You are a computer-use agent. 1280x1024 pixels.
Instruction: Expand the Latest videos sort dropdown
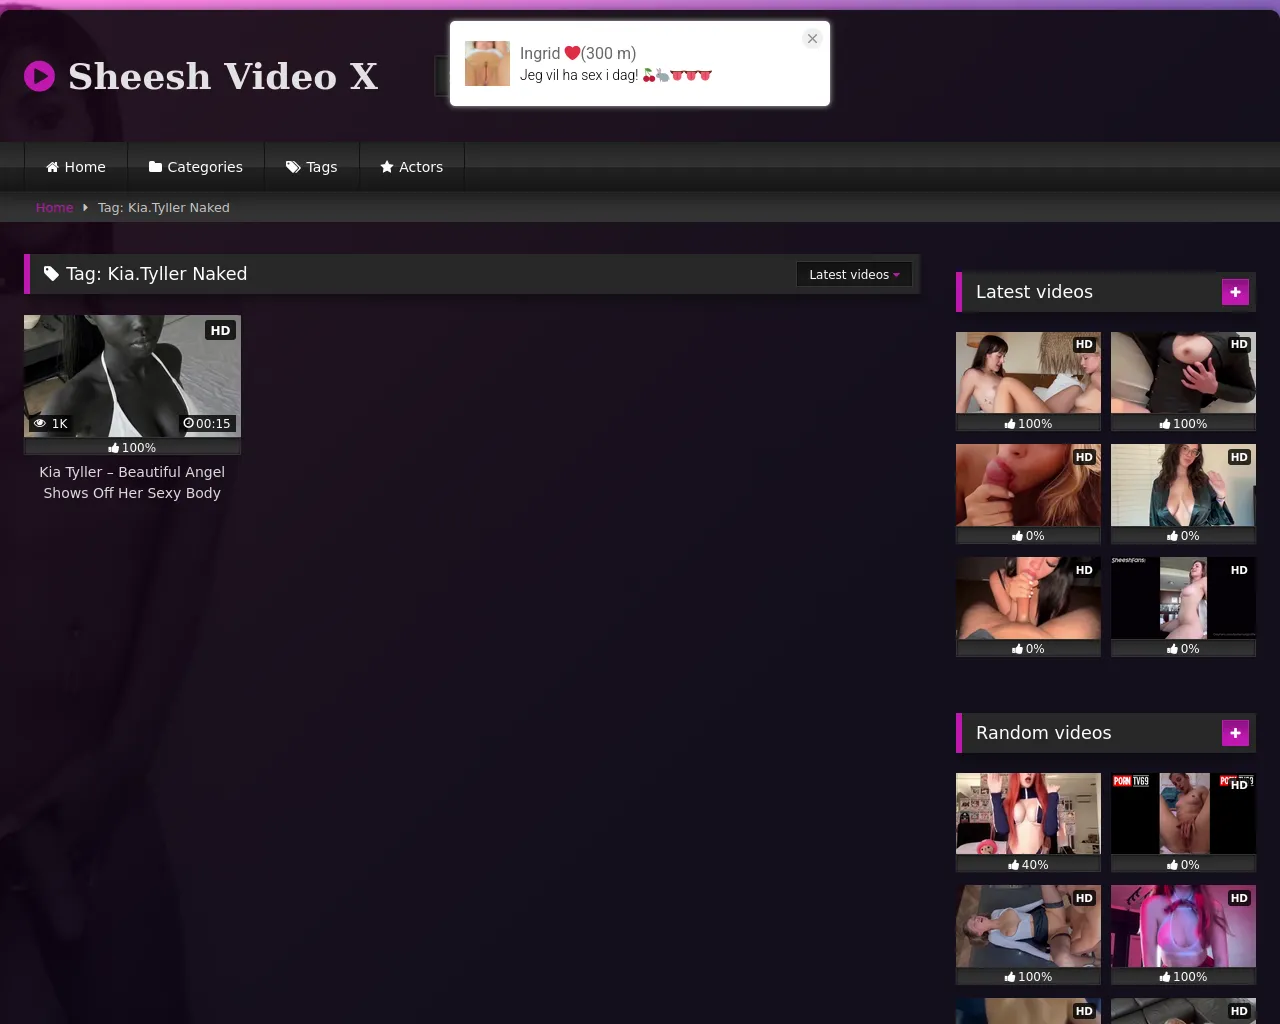pos(853,274)
